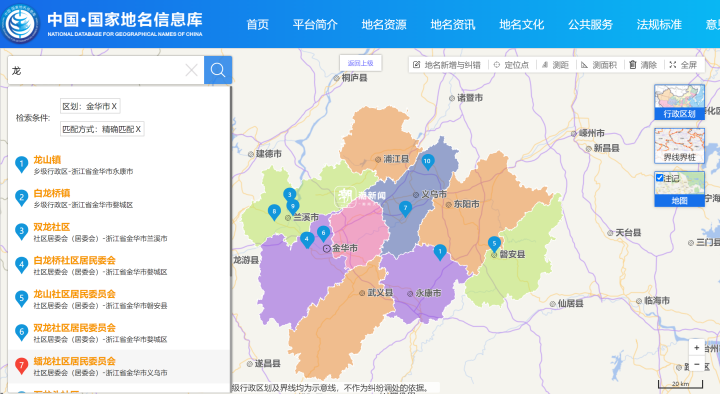Open the 龙山镇 search result

click(x=47, y=160)
